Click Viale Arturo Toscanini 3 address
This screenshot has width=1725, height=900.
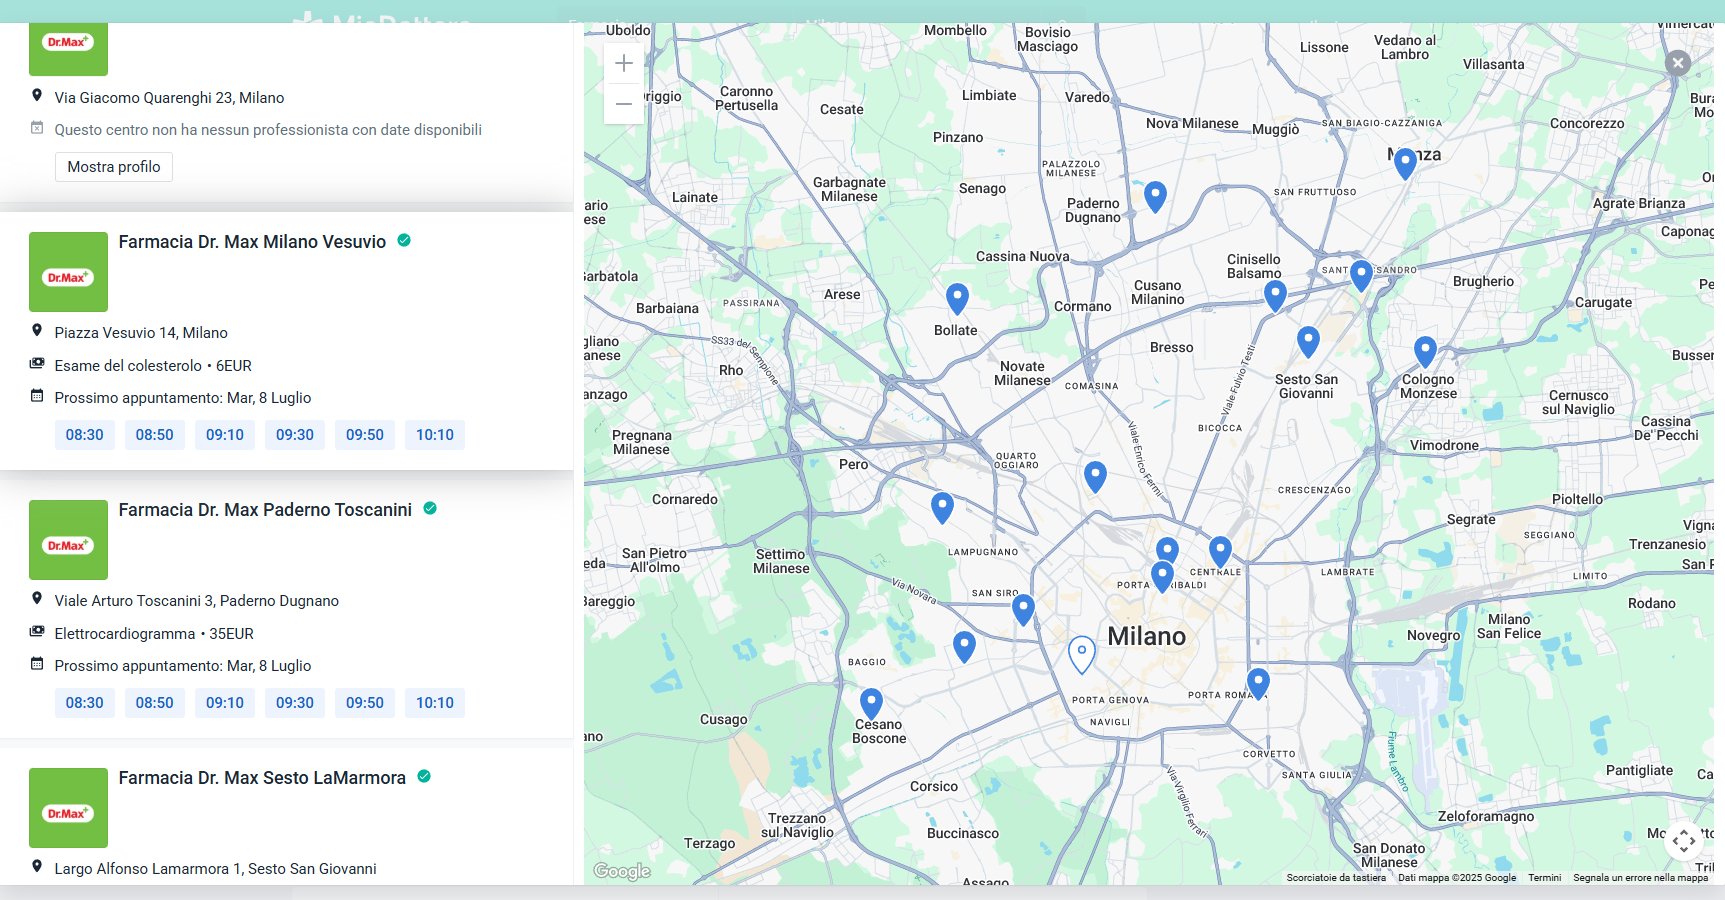(197, 601)
